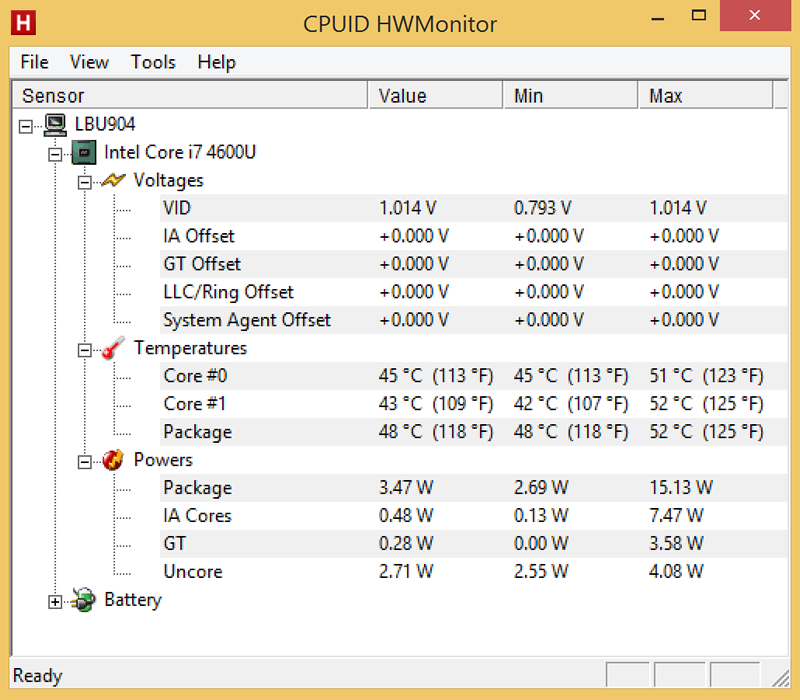Click the Battery icon
Screen dimensions: 800x700
tap(84, 600)
